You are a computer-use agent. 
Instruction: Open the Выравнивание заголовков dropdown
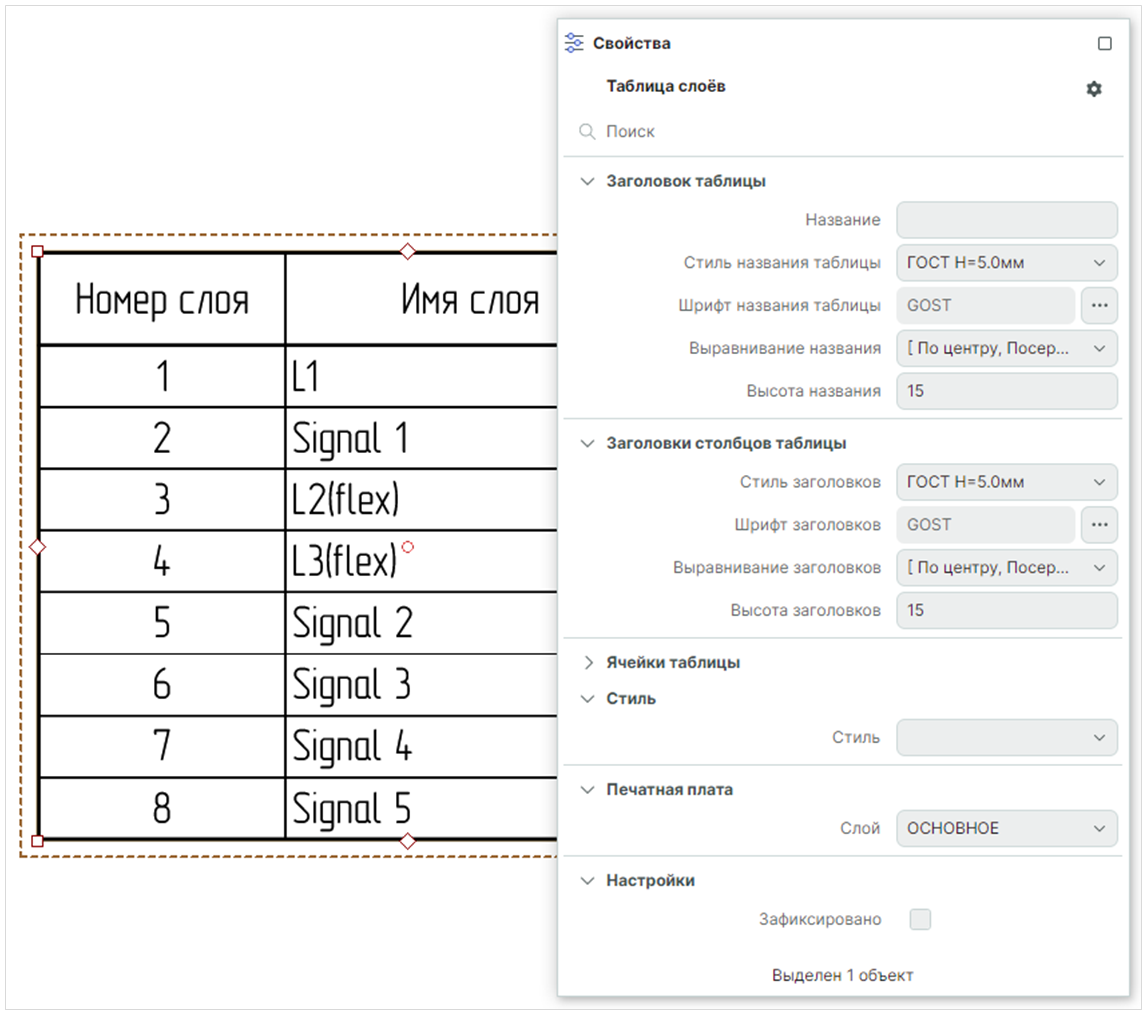pyautogui.click(x=1006, y=567)
